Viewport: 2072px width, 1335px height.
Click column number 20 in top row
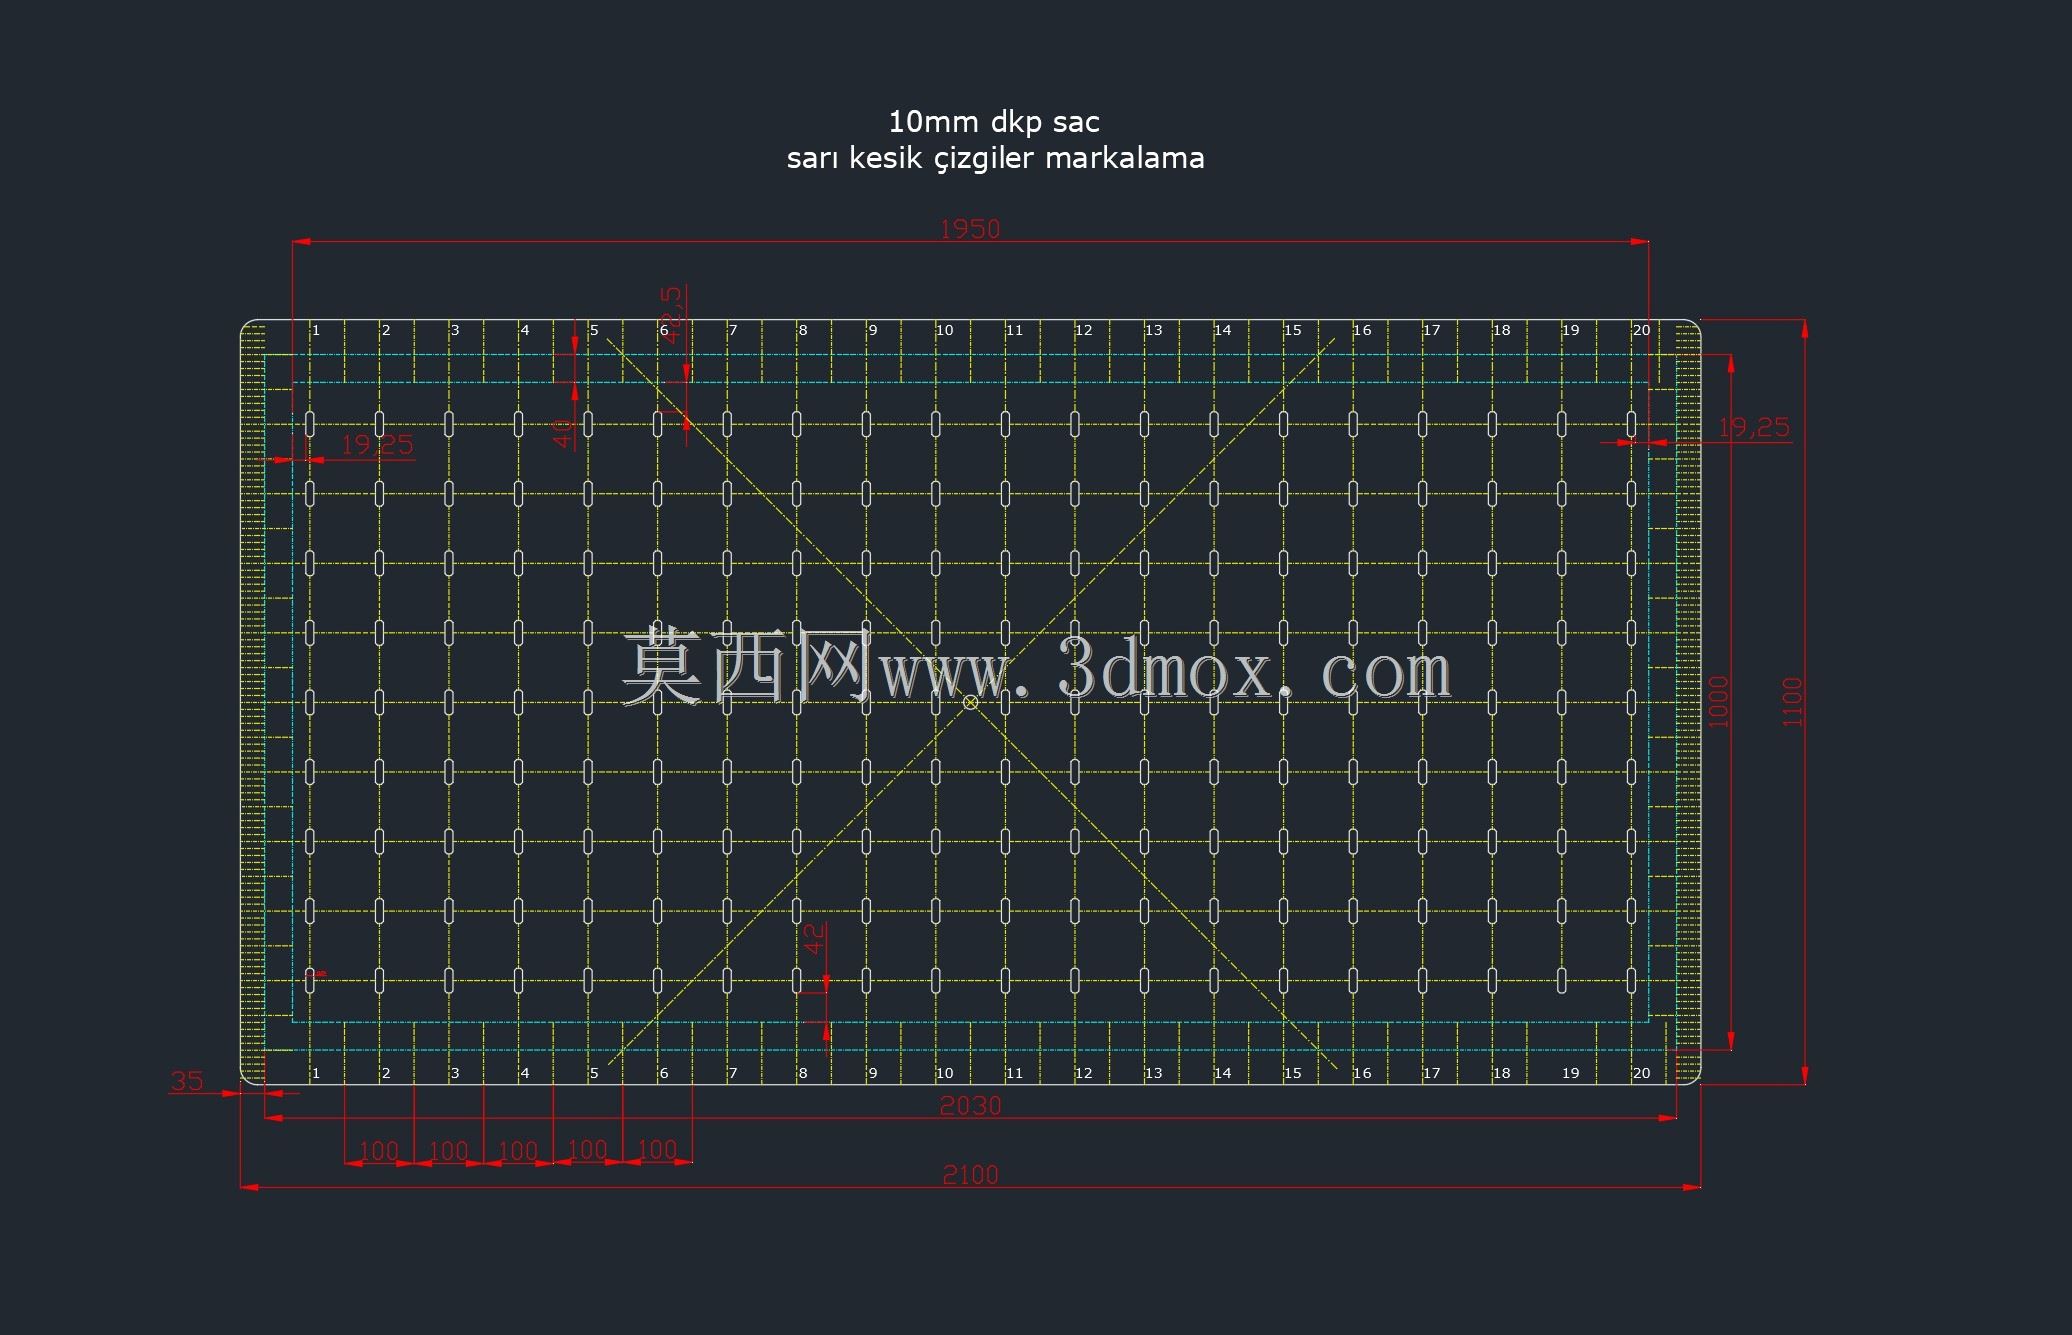(x=1641, y=330)
